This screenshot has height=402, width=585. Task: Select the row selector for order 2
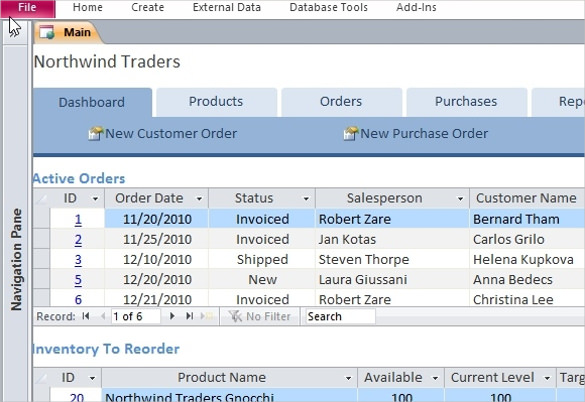42,239
